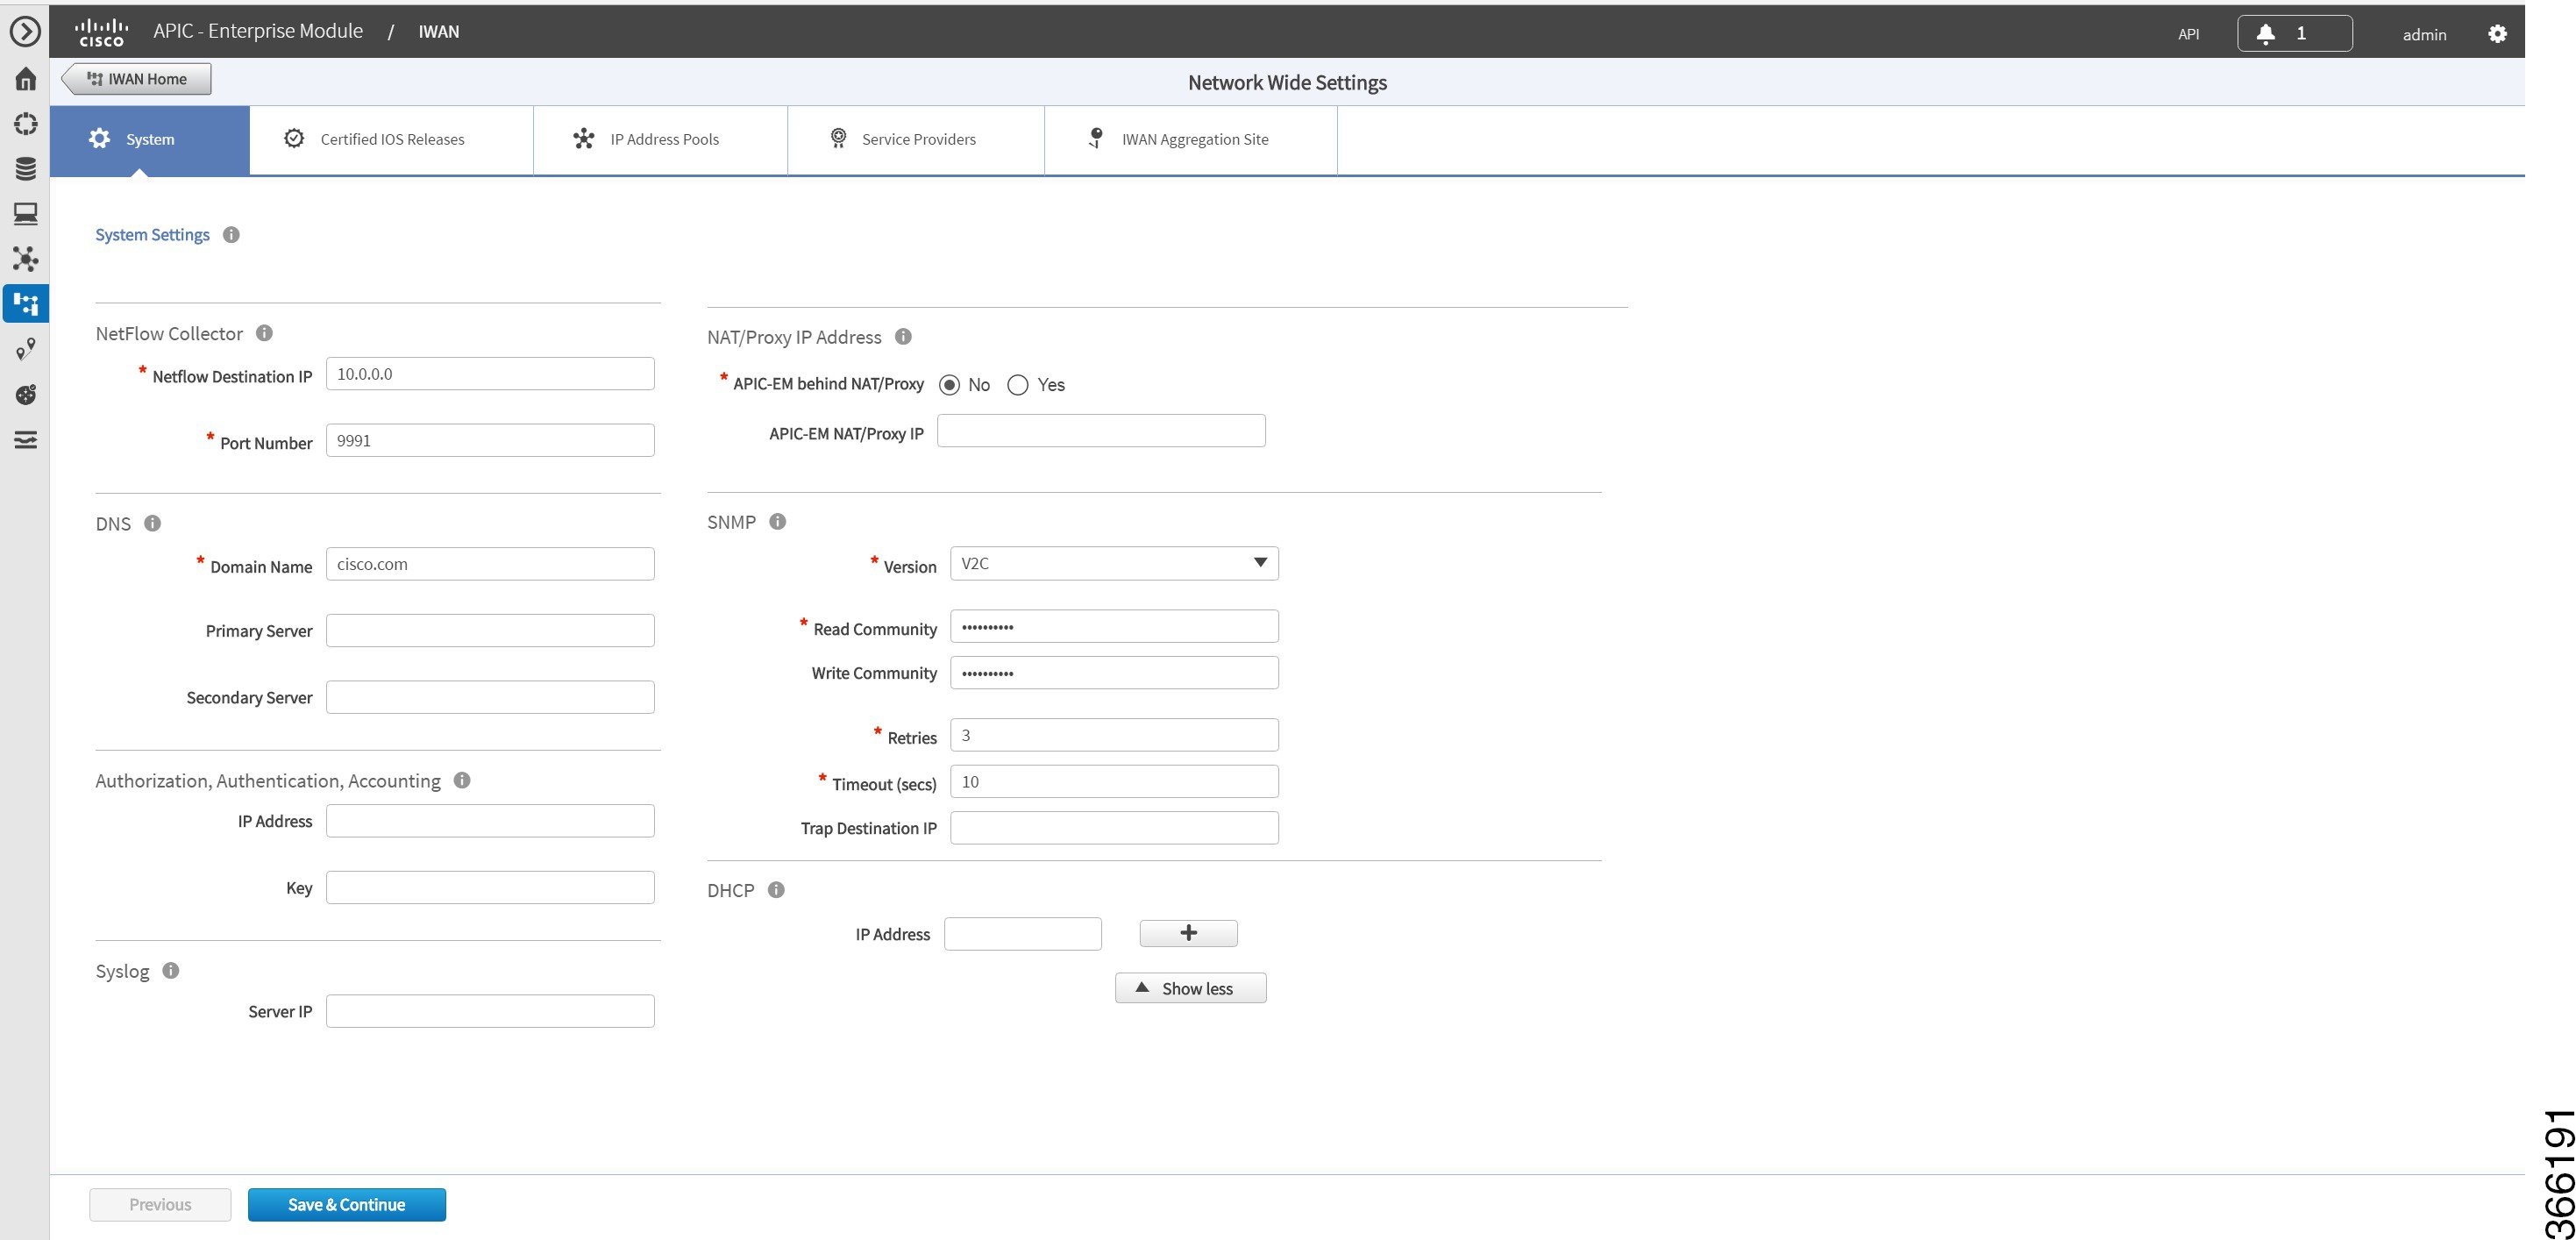Open the wavy-lines sidebar icon
Screen dimensions: 2576x1240
click(x=25, y=440)
